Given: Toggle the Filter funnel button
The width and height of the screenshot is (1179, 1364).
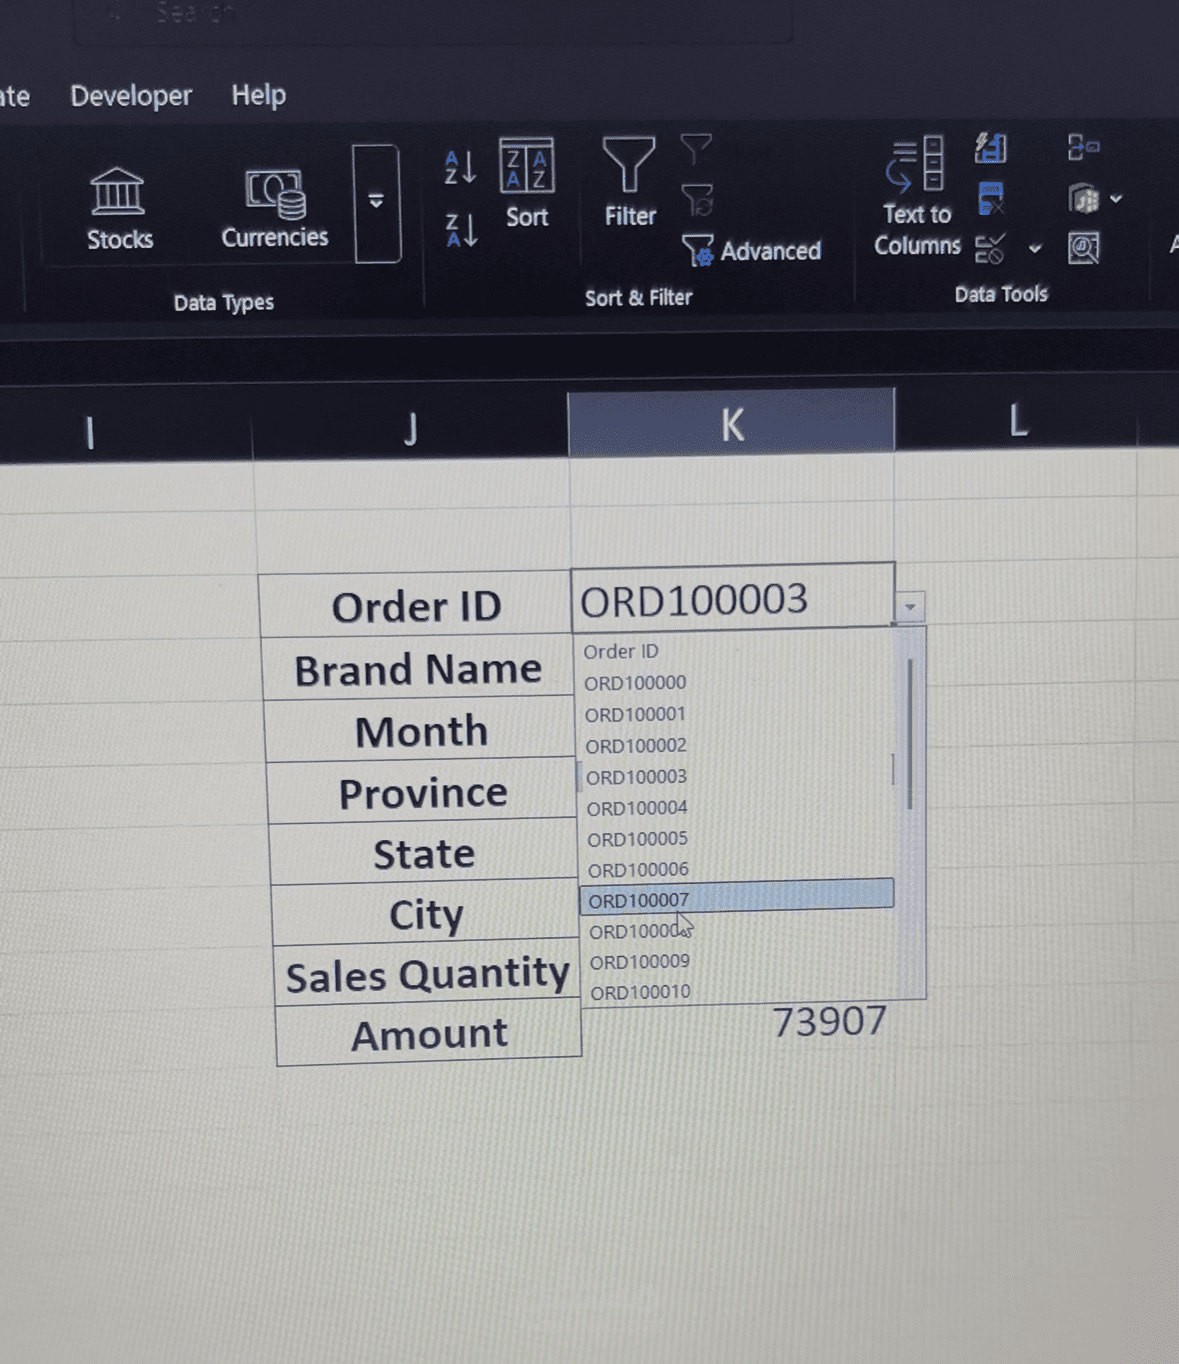Looking at the screenshot, I should tap(629, 182).
